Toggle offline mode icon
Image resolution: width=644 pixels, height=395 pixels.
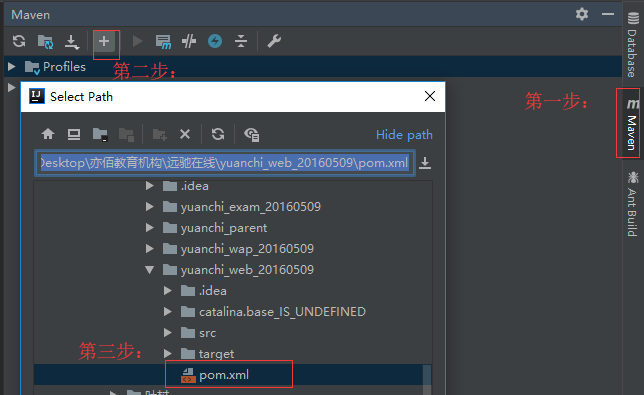(x=189, y=41)
